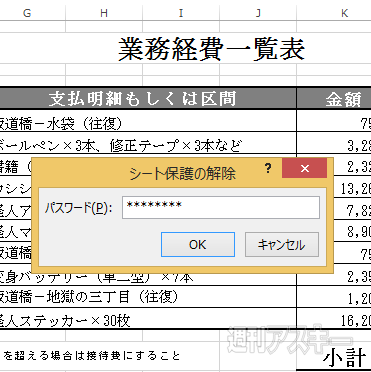Click the 金額 header cell
The image size is (371, 372).
point(334,99)
